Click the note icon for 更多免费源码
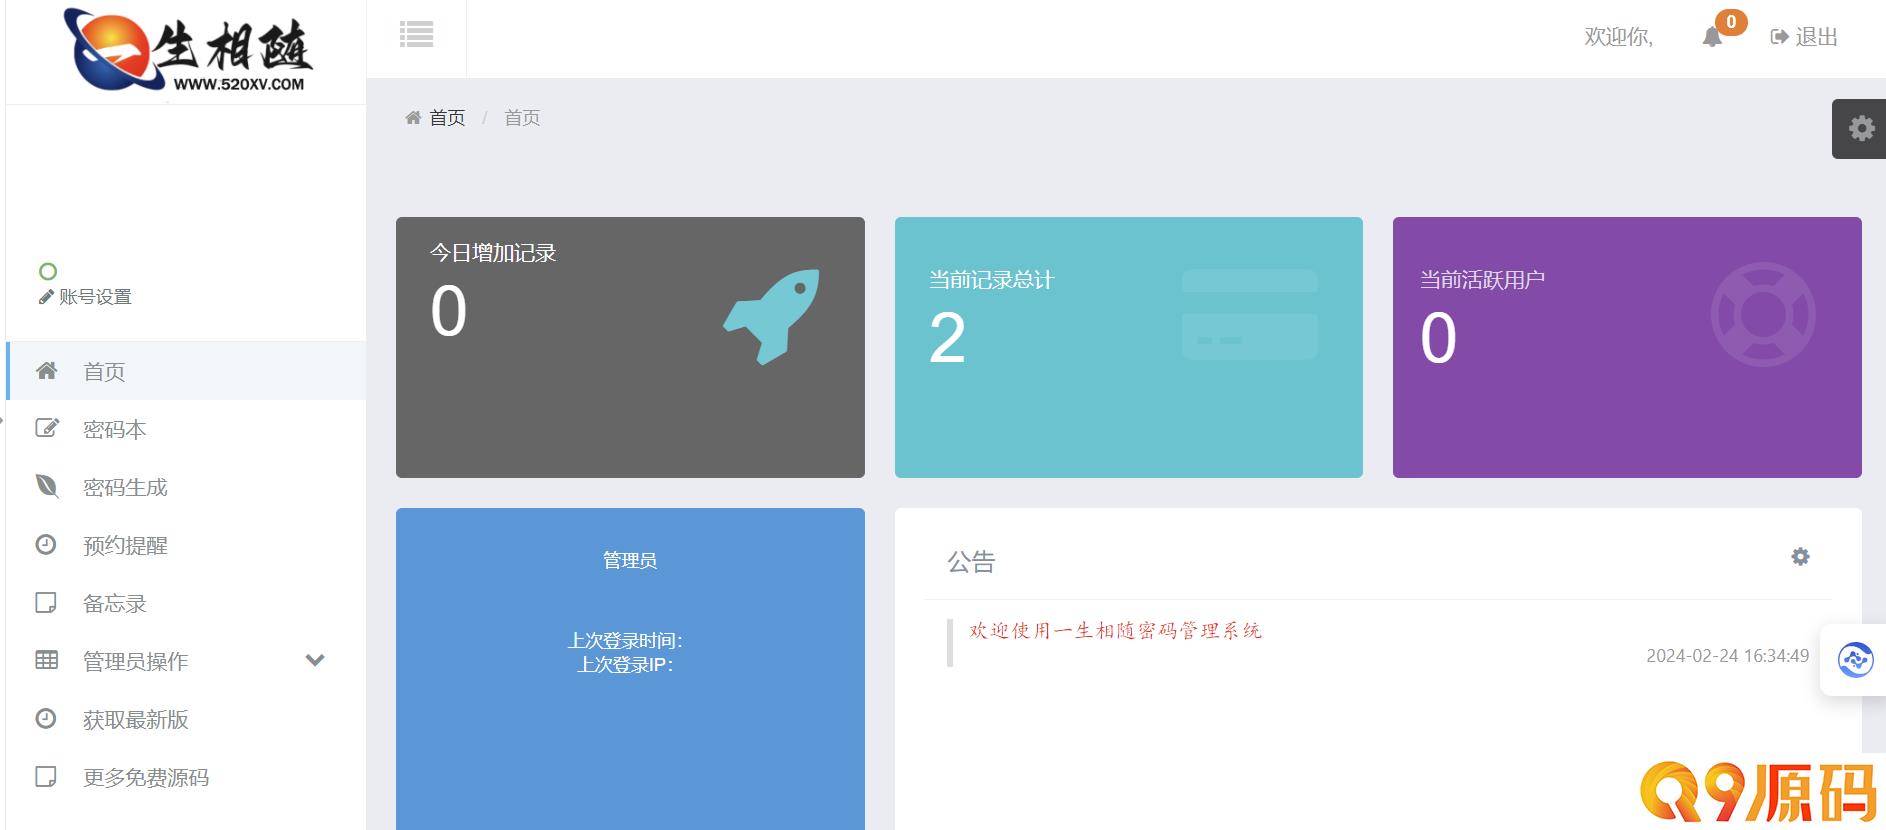This screenshot has height=830, width=1886. coord(46,776)
